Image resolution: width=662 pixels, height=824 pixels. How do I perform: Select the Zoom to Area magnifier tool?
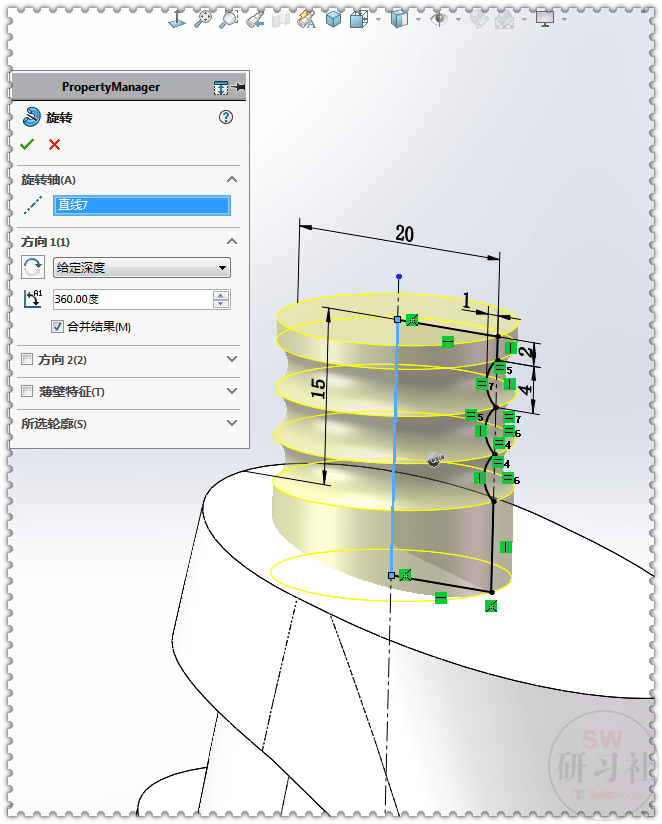tap(229, 18)
